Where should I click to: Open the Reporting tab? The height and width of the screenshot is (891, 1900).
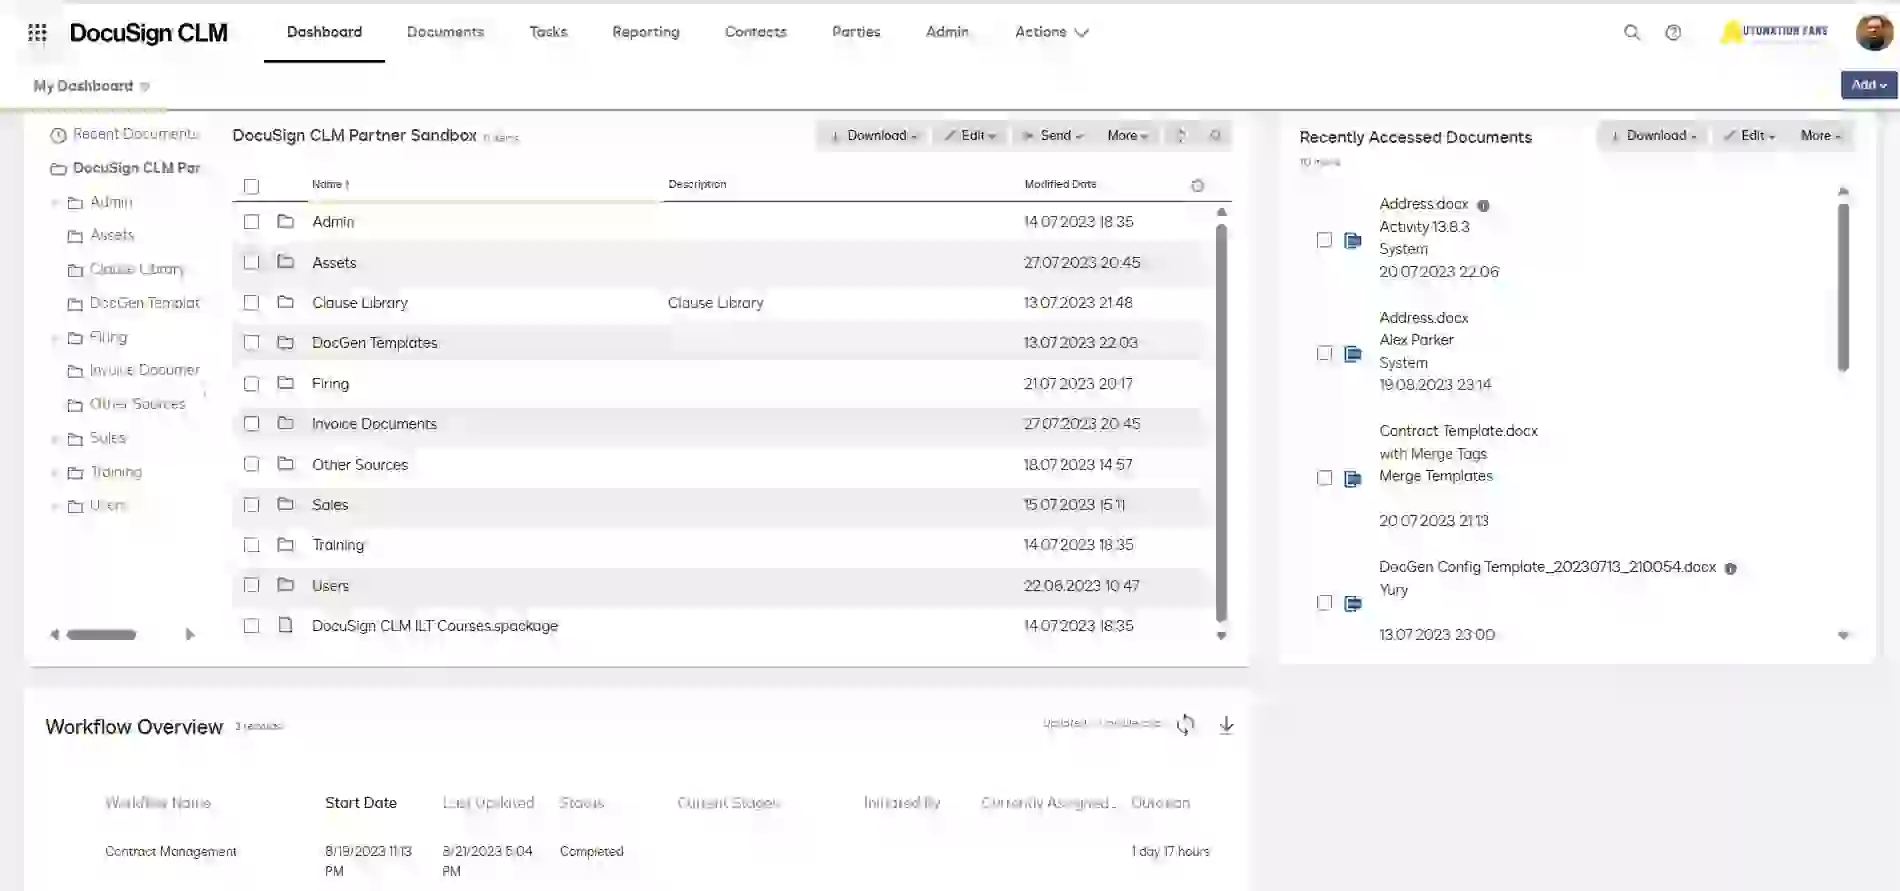point(646,32)
